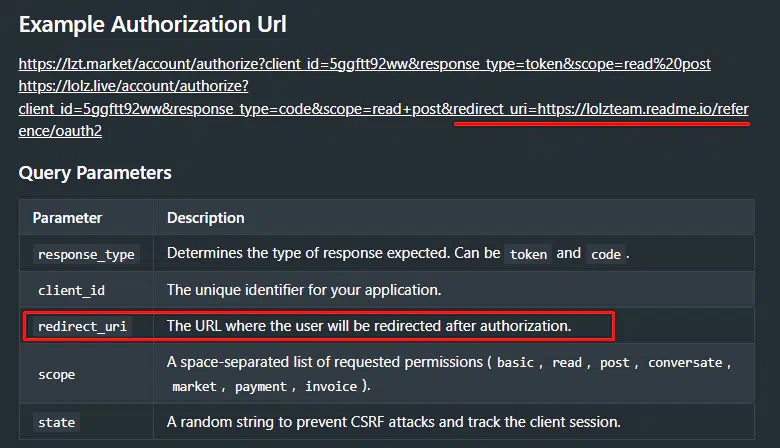Click the state CSRF description text

393,421
